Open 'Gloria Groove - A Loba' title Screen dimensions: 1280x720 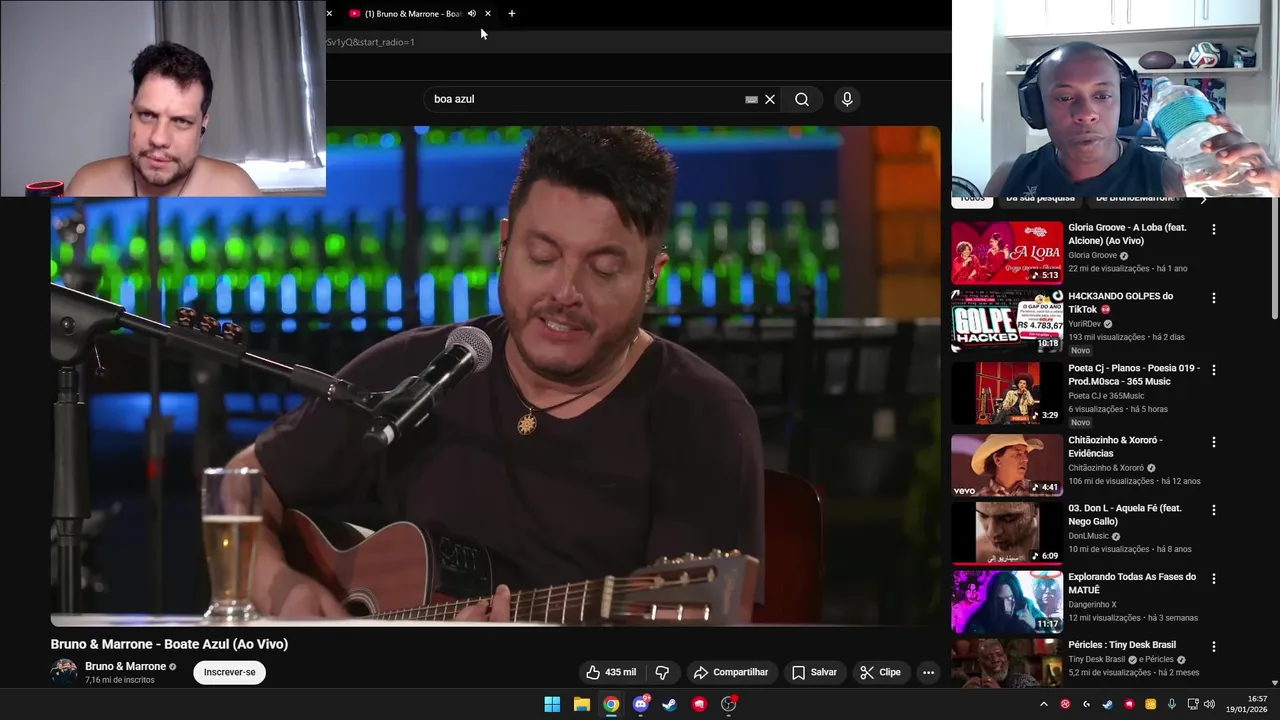point(1127,234)
